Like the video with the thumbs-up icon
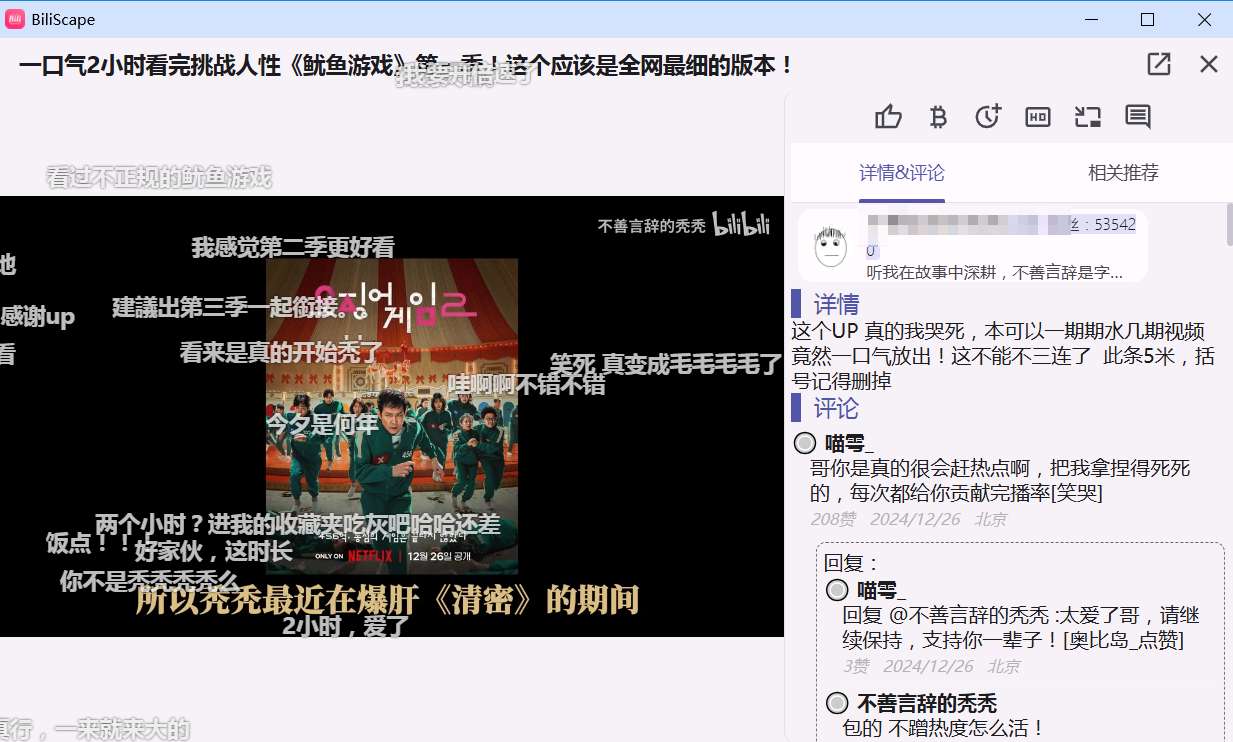 888,117
